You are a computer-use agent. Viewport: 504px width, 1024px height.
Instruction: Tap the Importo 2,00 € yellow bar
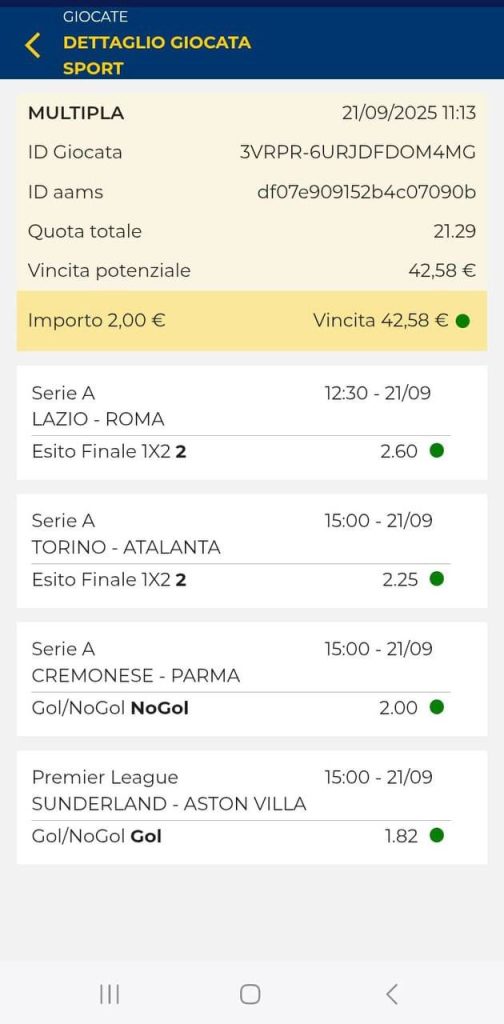[x=252, y=321]
